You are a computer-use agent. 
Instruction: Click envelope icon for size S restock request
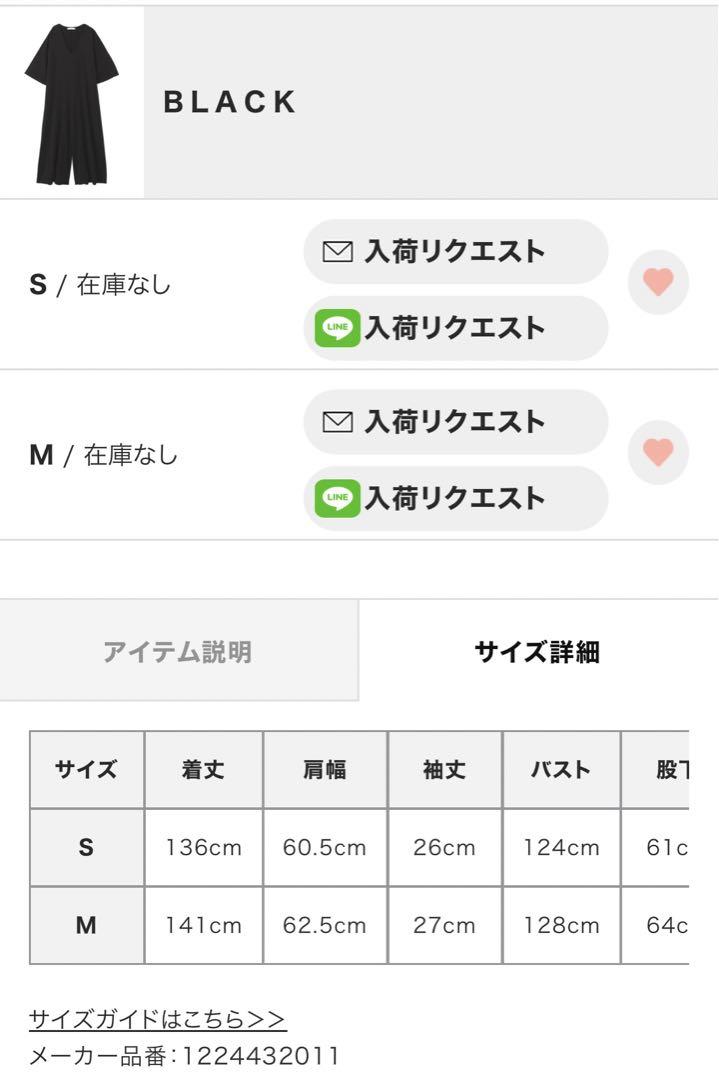point(337,252)
